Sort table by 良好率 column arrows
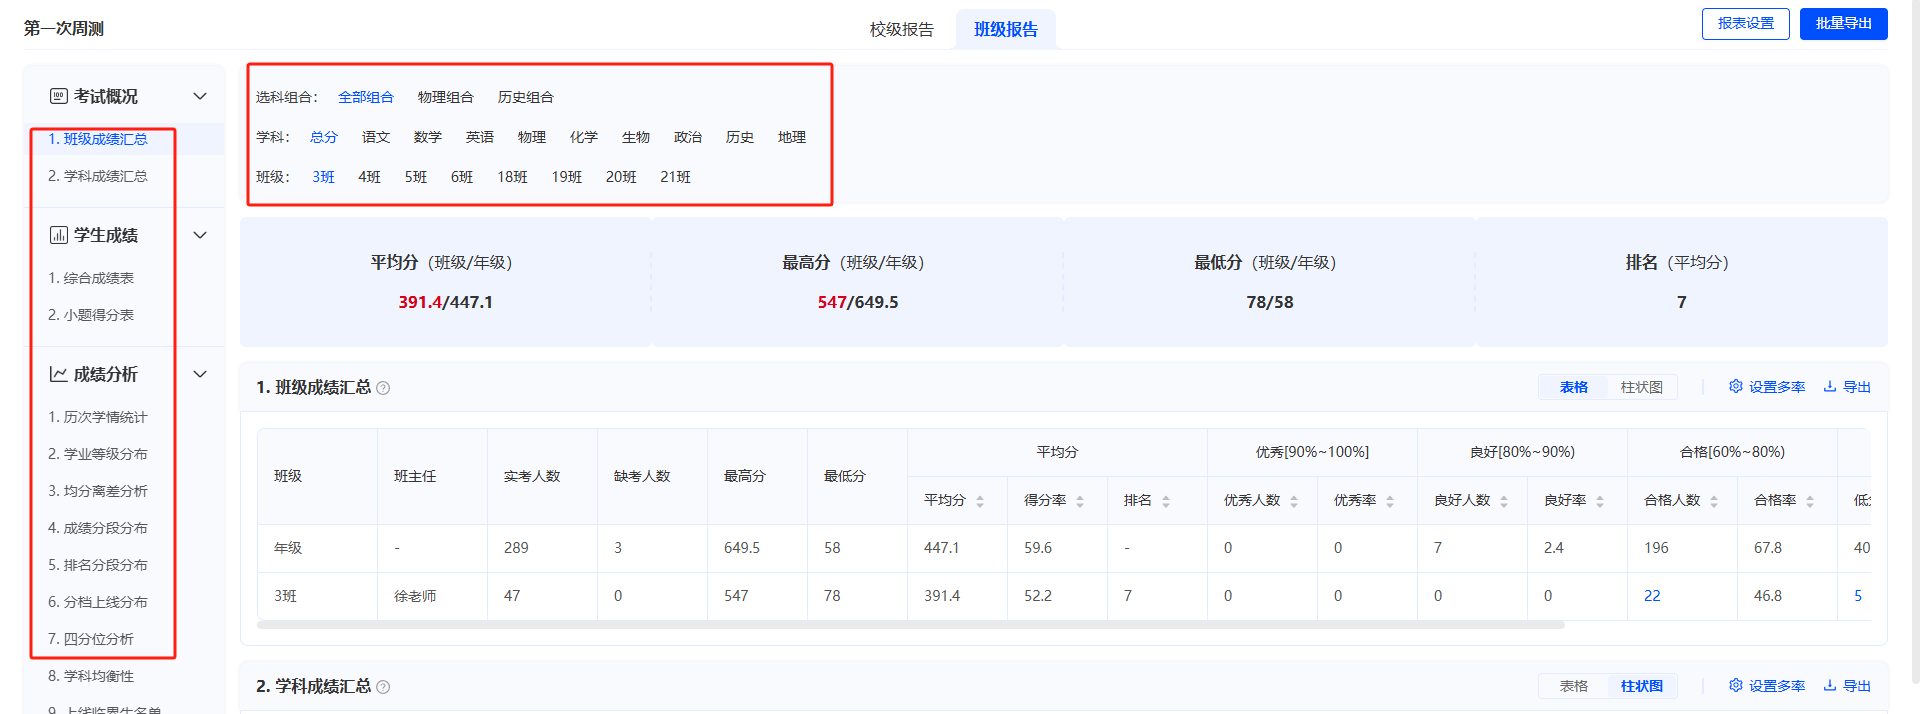The height and width of the screenshot is (714, 1920). coord(1600,501)
